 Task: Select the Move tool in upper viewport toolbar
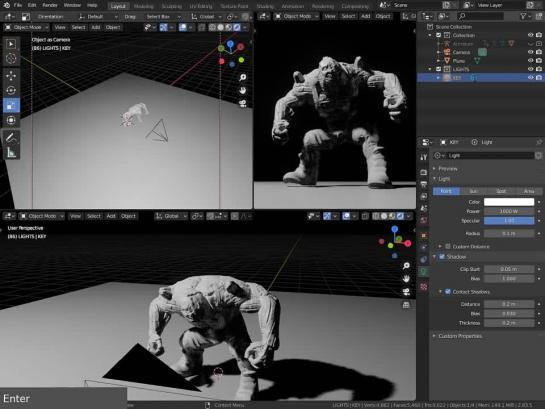coord(11,75)
